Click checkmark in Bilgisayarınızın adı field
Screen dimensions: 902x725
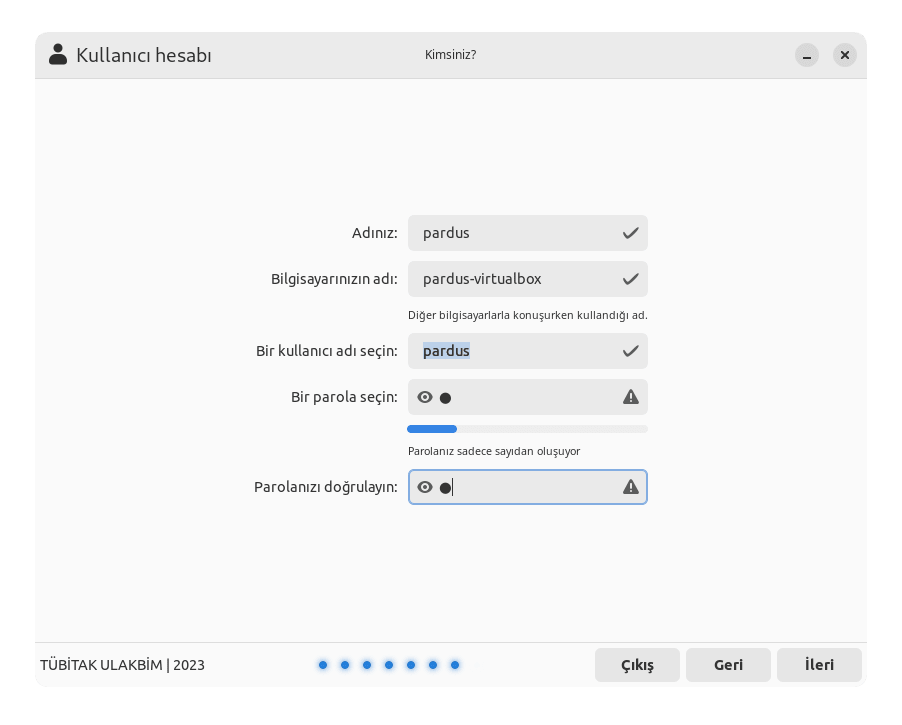[630, 279]
